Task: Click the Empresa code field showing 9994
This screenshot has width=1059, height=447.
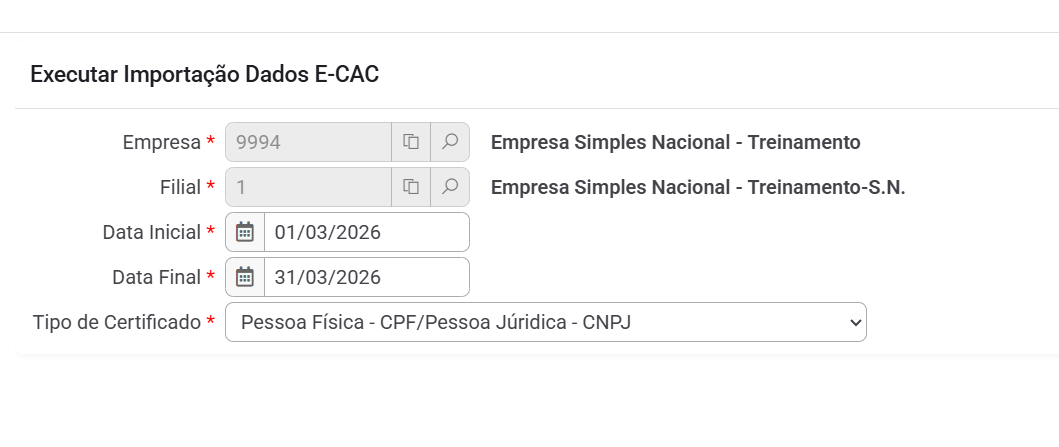Action: tap(308, 142)
